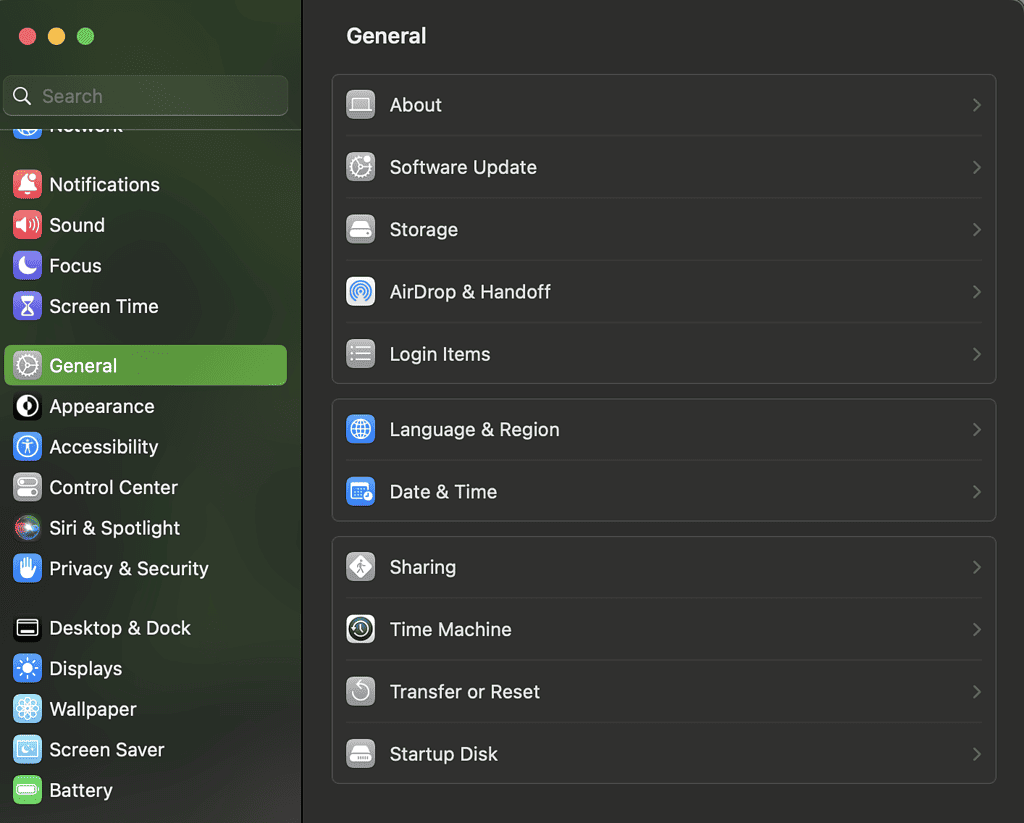Image resolution: width=1024 pixels, height=823 pixels.
Task: Click the Time Machine clock icon
Action: 360,629
